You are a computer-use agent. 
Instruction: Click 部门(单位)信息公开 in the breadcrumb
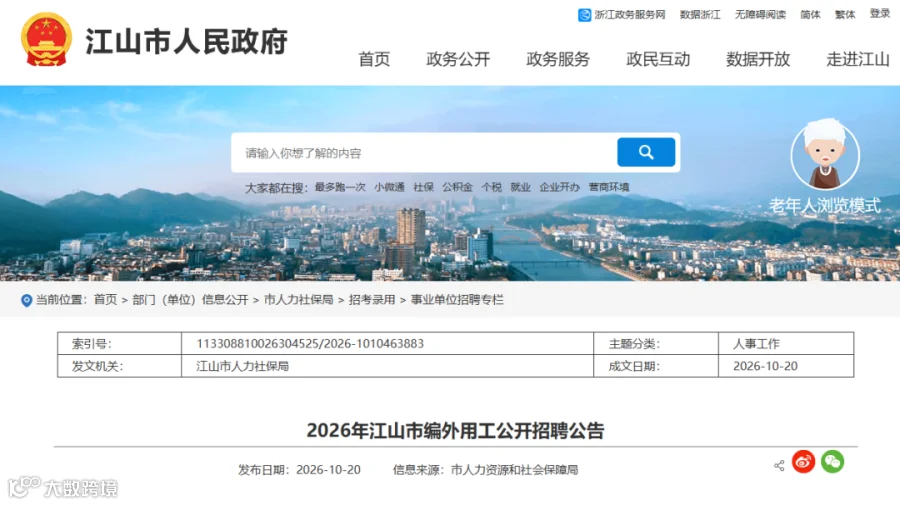click(x=190, y=300)
